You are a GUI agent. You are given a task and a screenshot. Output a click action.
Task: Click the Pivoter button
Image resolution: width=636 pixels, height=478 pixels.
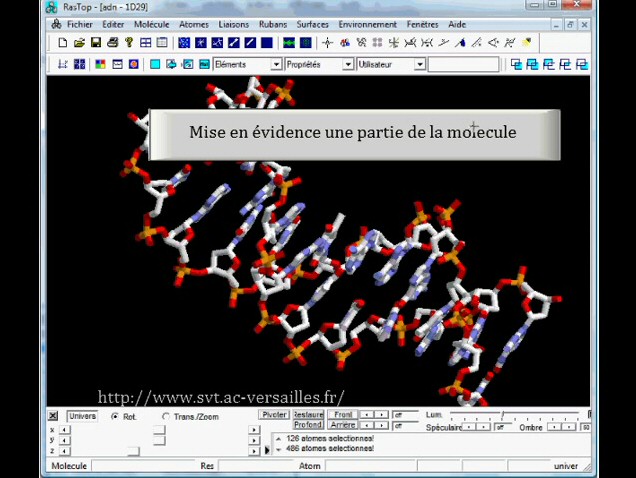coord(274,414)
